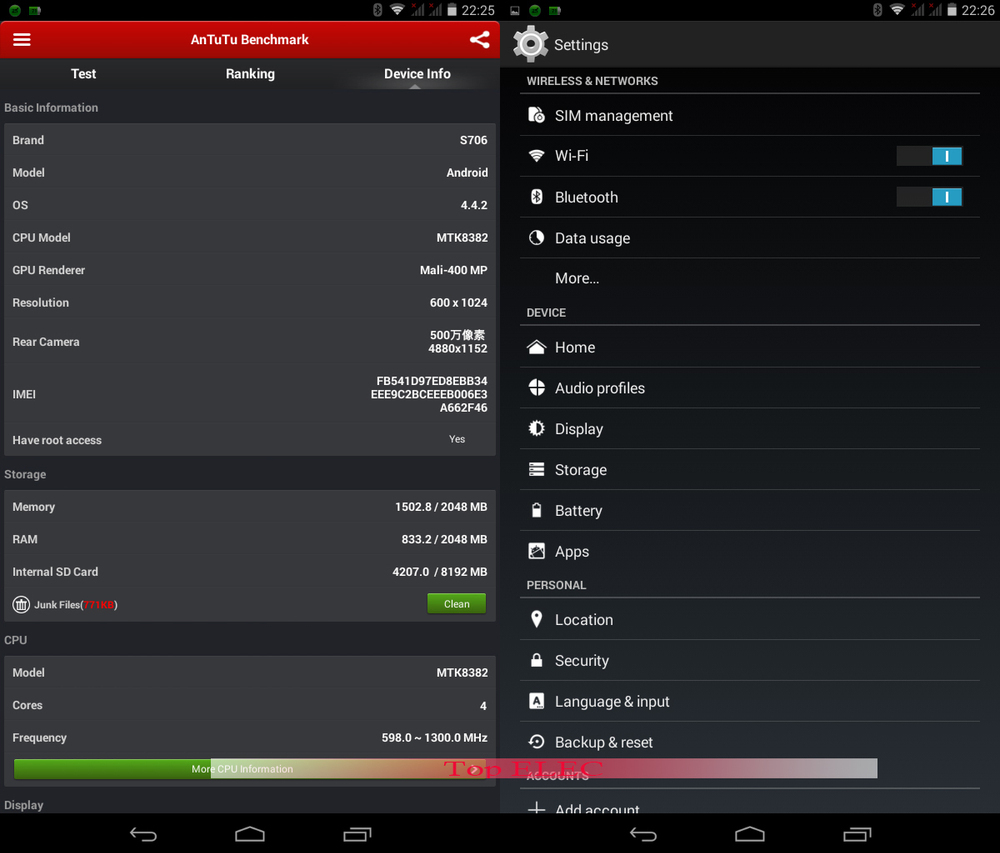Expand More... under Wireless & Networks
This screenshot has height=853, width=1000.
[x=577, y=278]
